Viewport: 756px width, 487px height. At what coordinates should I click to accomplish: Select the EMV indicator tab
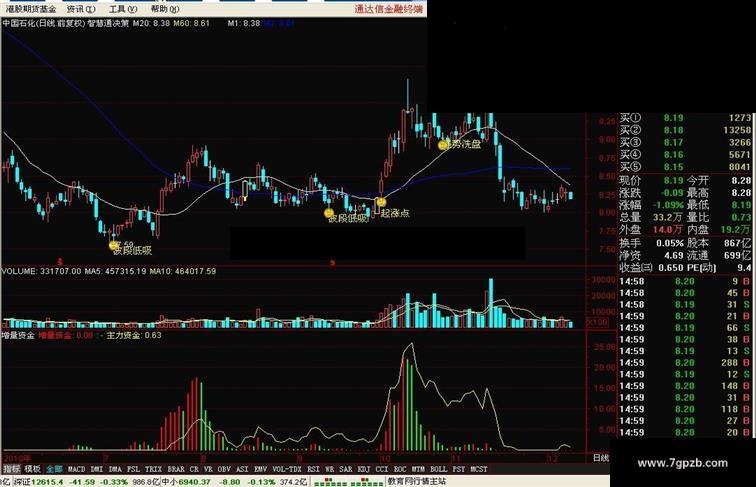(x=261, y=469)
